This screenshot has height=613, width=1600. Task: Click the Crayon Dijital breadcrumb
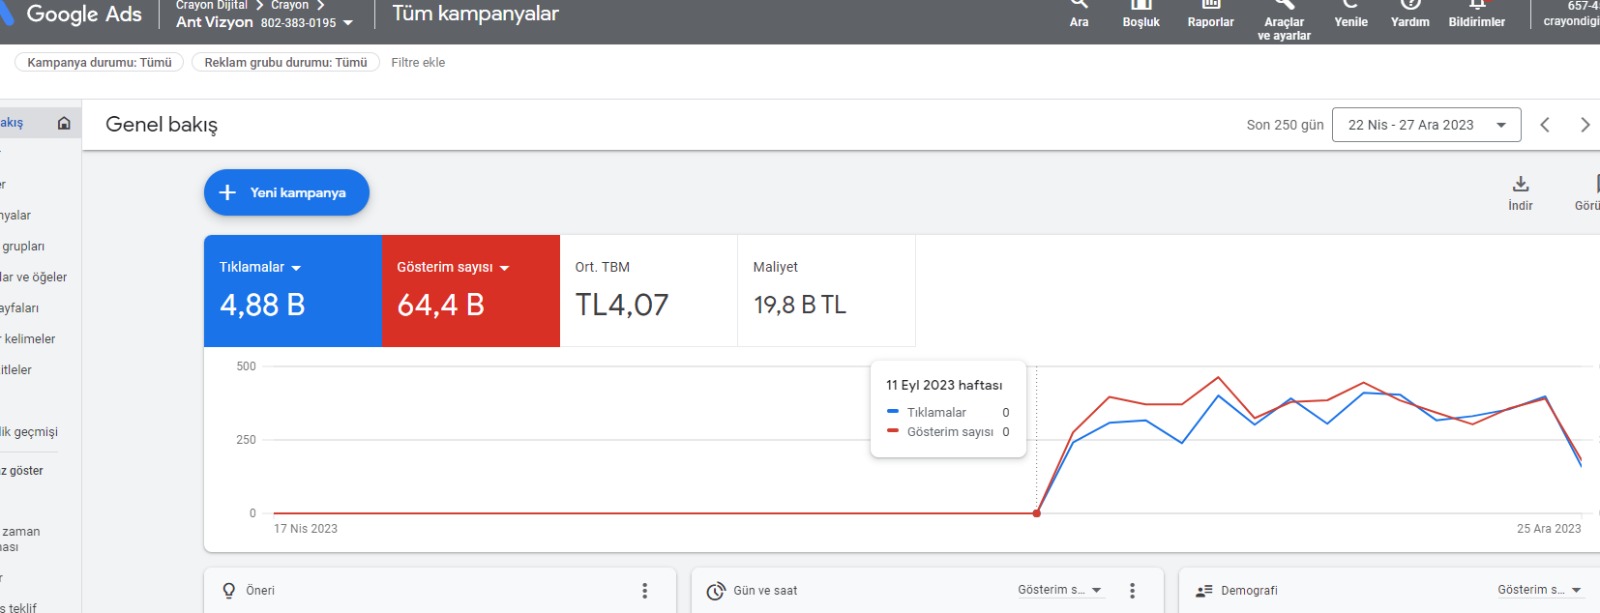click(x=211, y=5)
